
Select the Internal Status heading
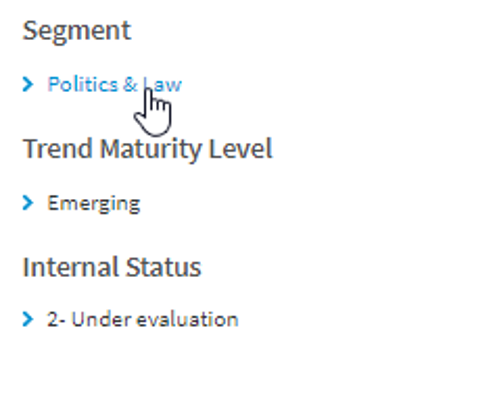(112, 267)
